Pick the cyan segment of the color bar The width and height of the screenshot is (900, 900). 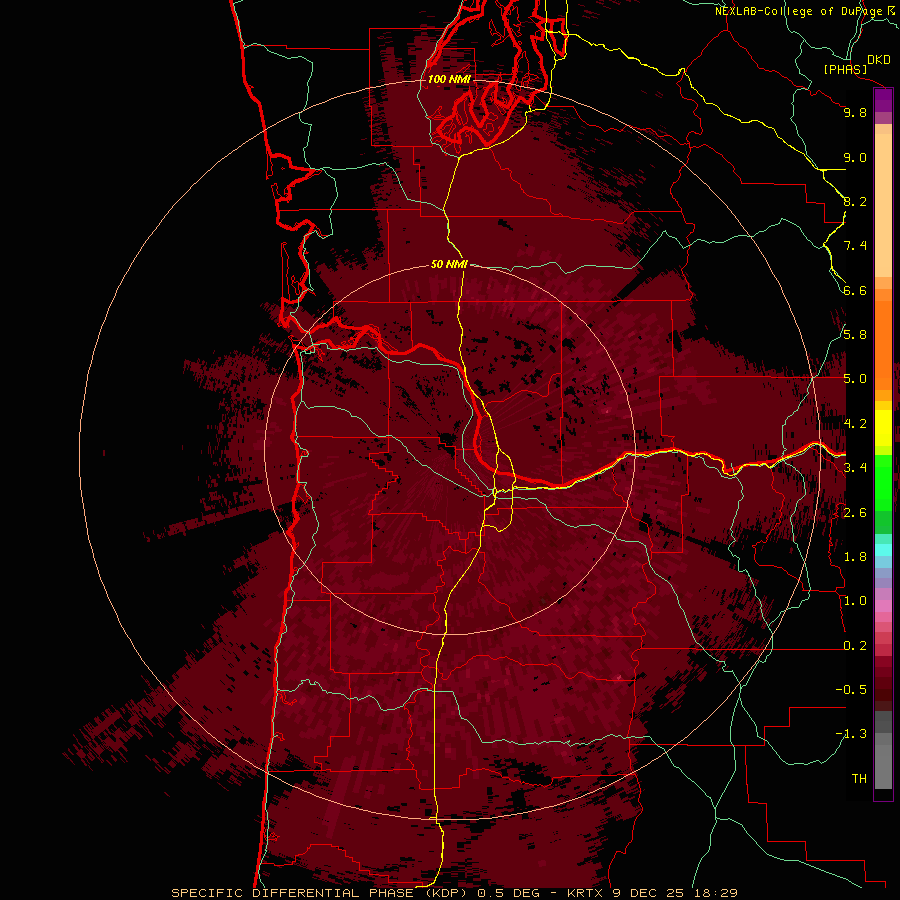883,550
